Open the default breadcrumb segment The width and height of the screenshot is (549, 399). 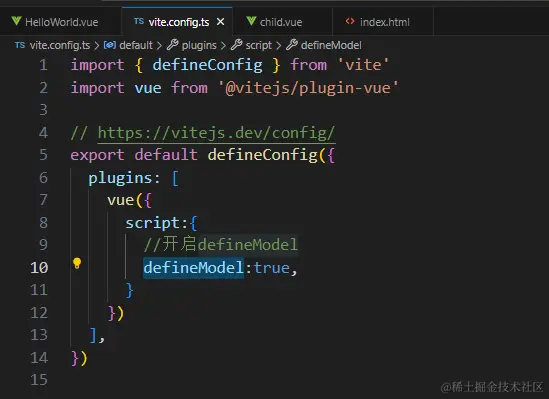click(x=136, y=45)
